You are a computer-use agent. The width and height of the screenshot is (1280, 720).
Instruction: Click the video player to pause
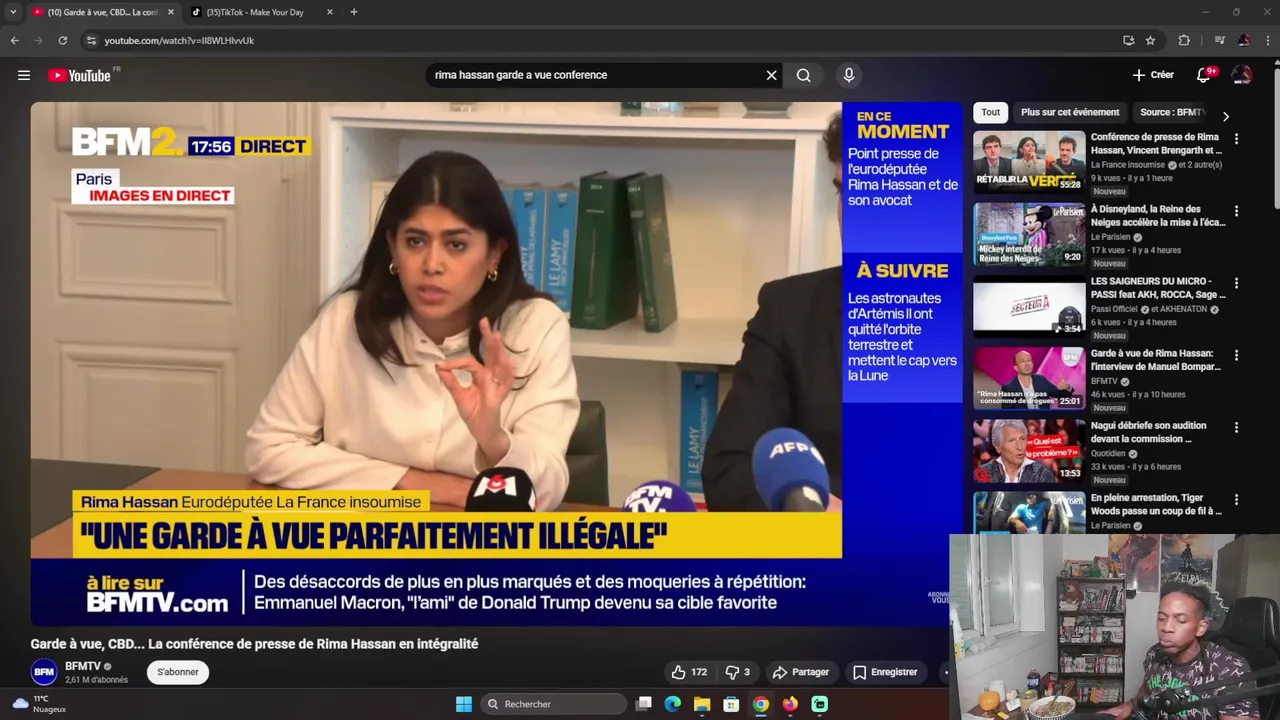[x=496, y=363]
